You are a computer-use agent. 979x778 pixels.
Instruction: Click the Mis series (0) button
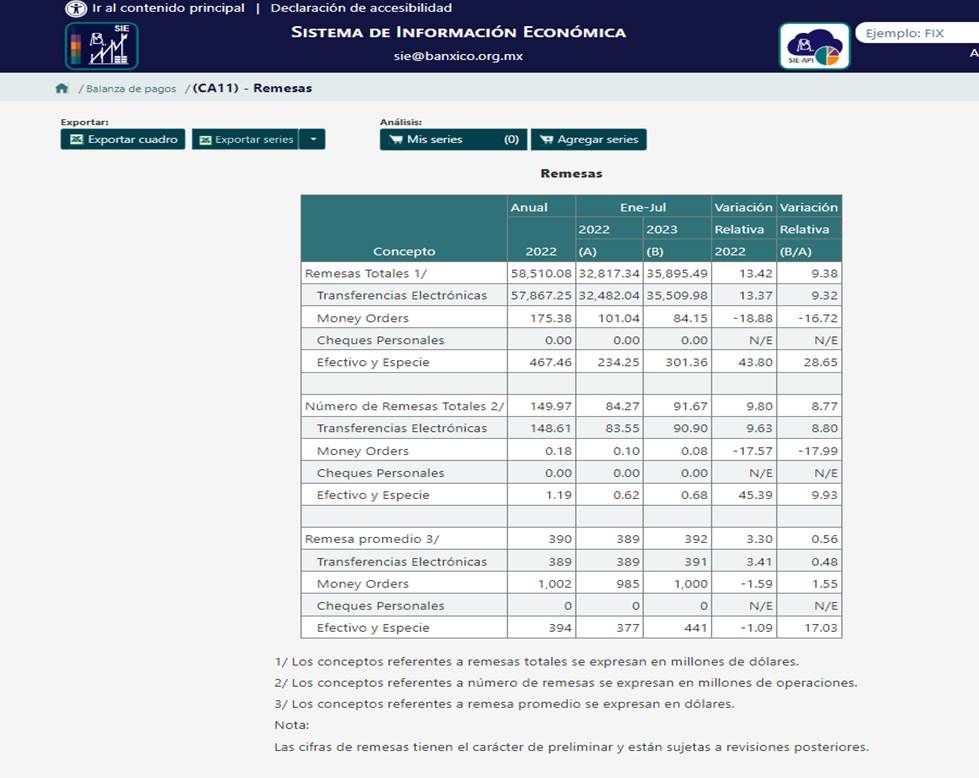[453, 140]
